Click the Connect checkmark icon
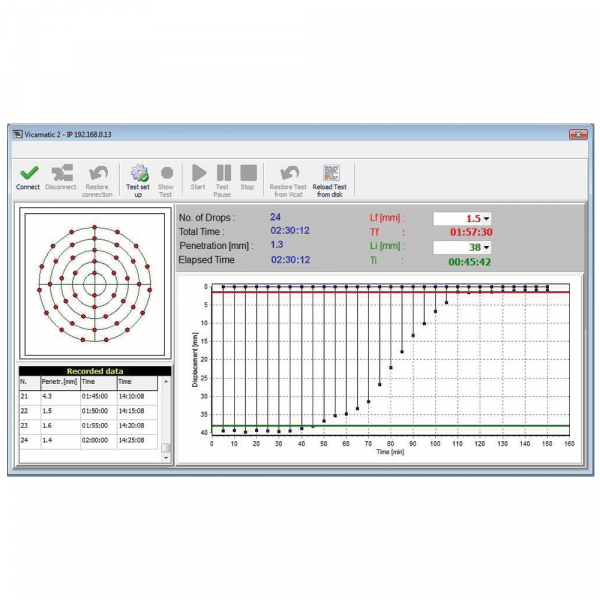The width and height of the screenshot is (600, 600). (28, 173)
